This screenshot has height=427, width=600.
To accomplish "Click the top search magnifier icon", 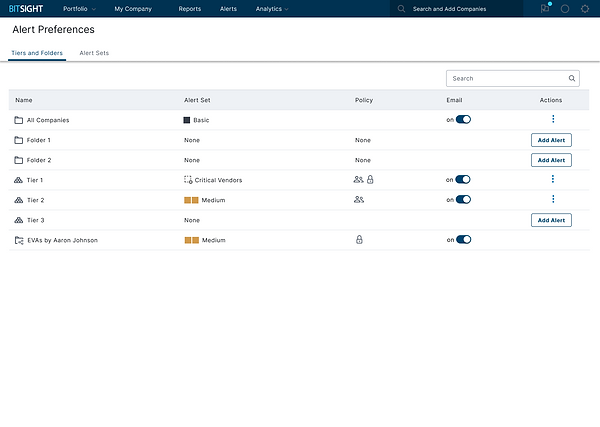I will coord(401,8).
